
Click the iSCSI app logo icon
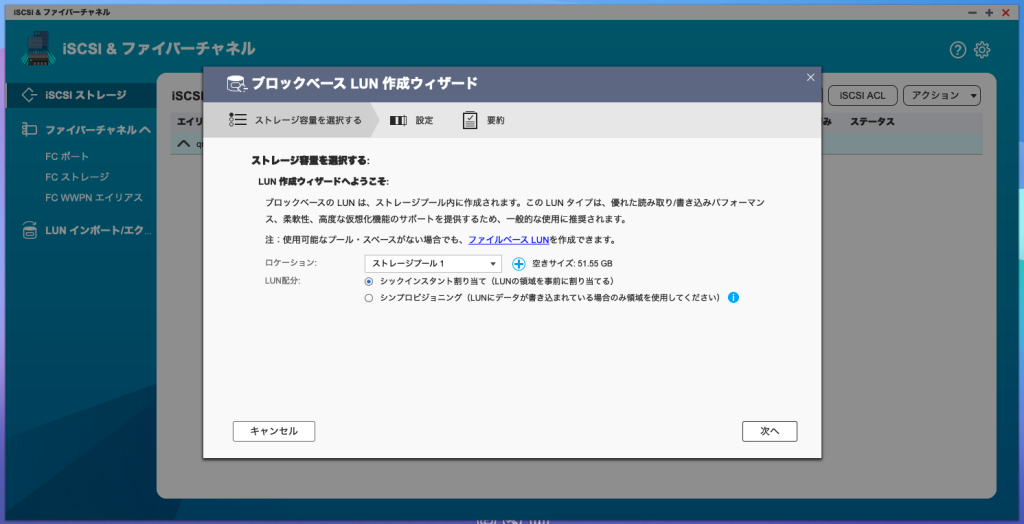(36, 48)
